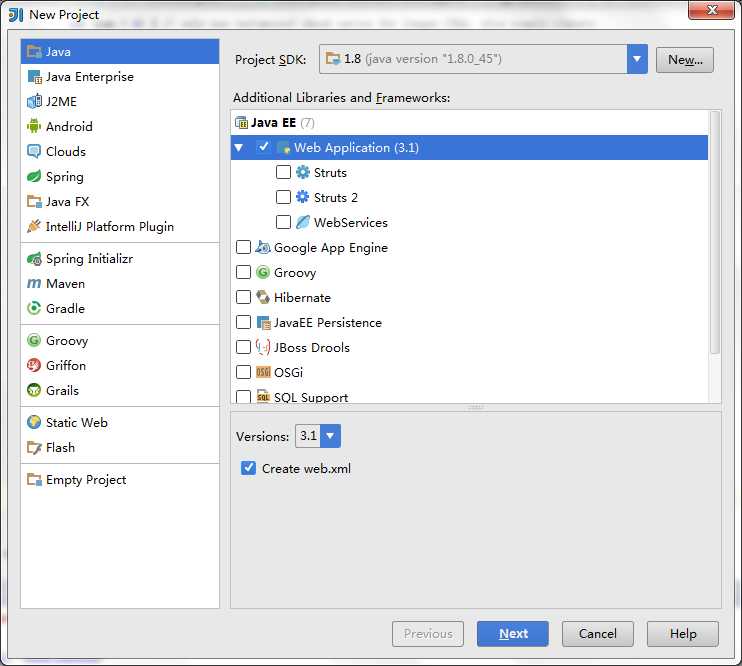Enable the JavaEE Persistence checkbox

(243, 322)
